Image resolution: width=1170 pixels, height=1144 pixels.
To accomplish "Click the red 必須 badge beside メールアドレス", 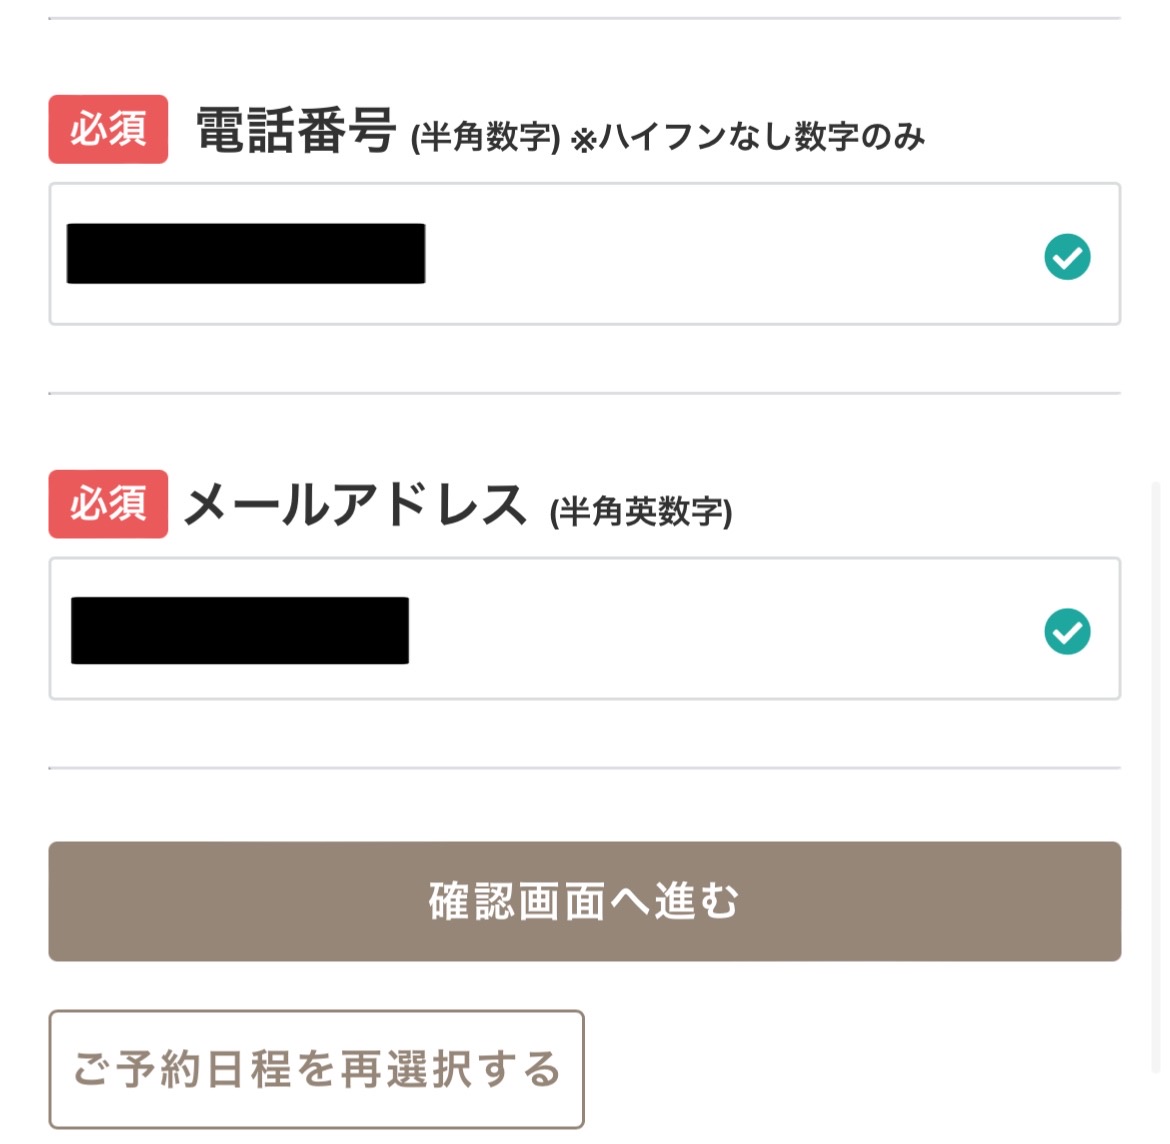I will coord(108,504).
